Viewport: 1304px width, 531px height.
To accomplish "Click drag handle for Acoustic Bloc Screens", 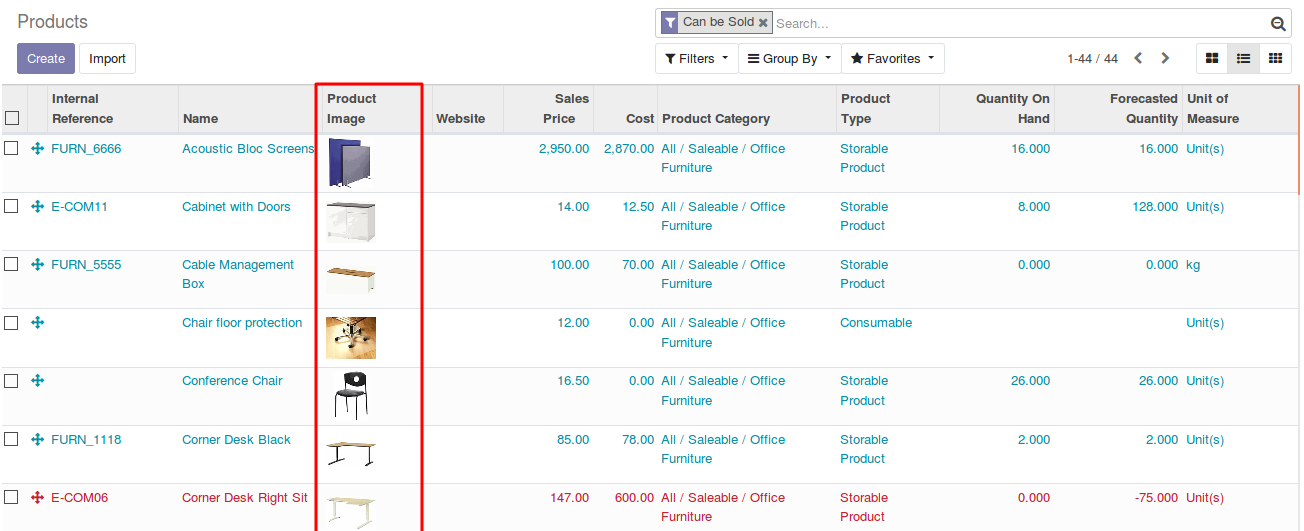I will (x=38, y=149).
